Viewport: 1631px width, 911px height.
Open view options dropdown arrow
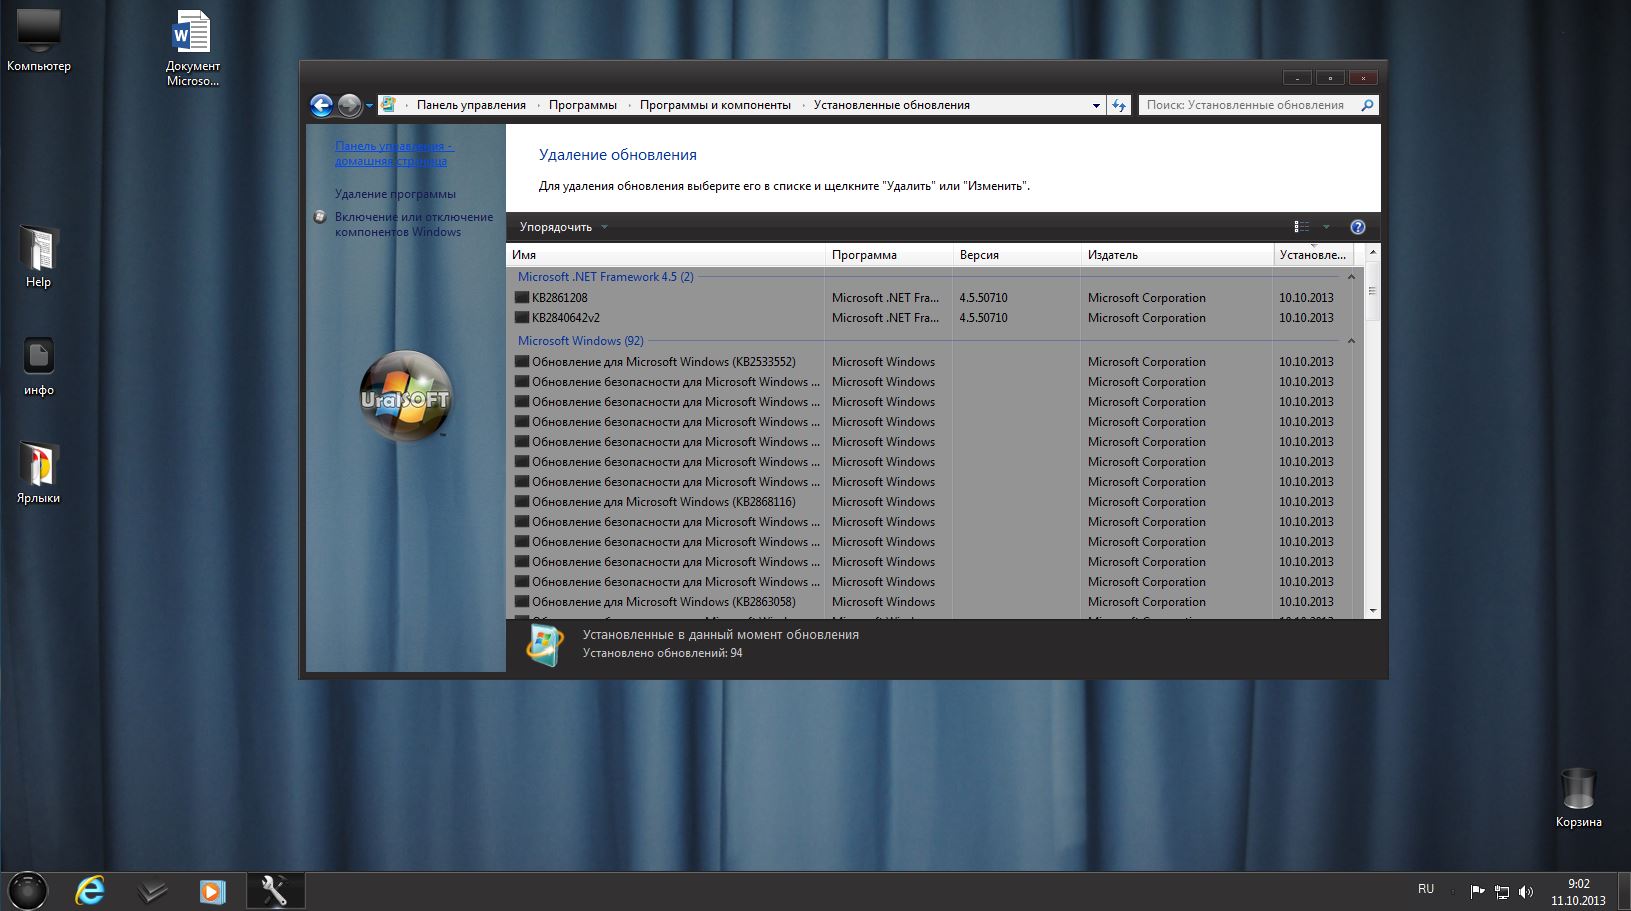[x=1326, y=227]
